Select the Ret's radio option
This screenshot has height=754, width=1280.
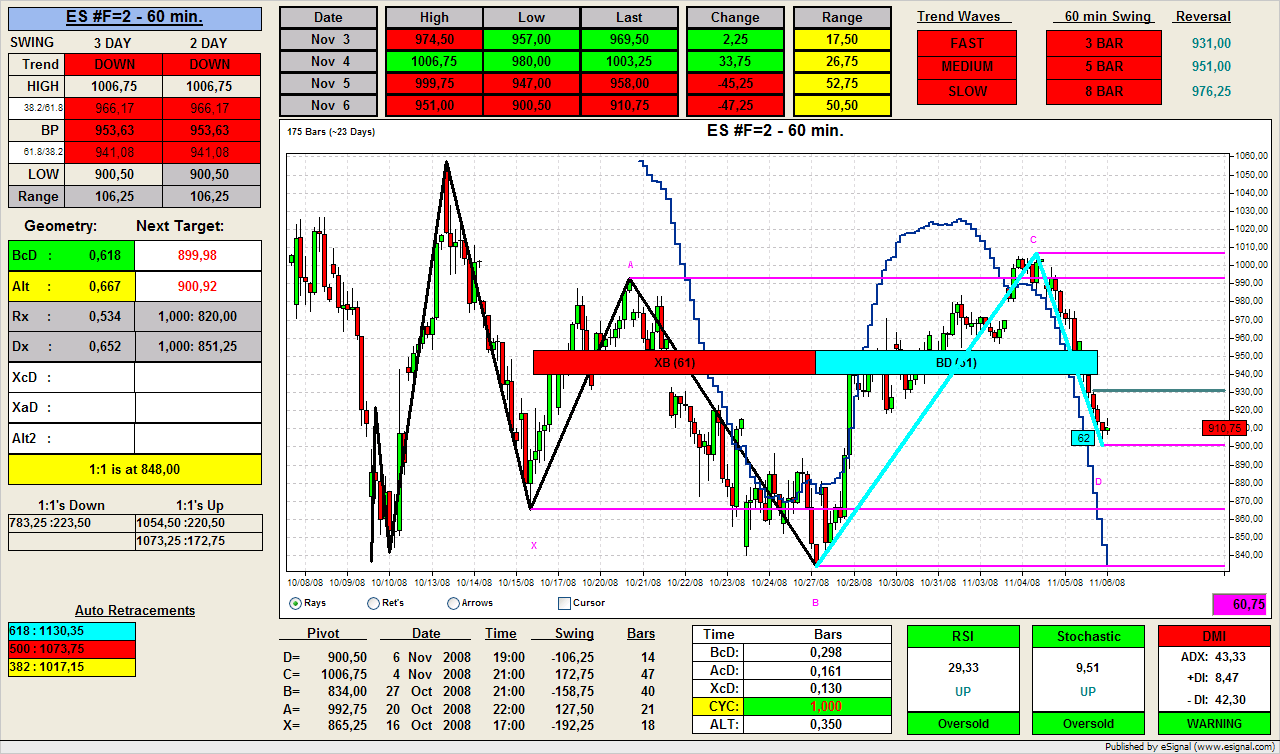tap(373, 603)
